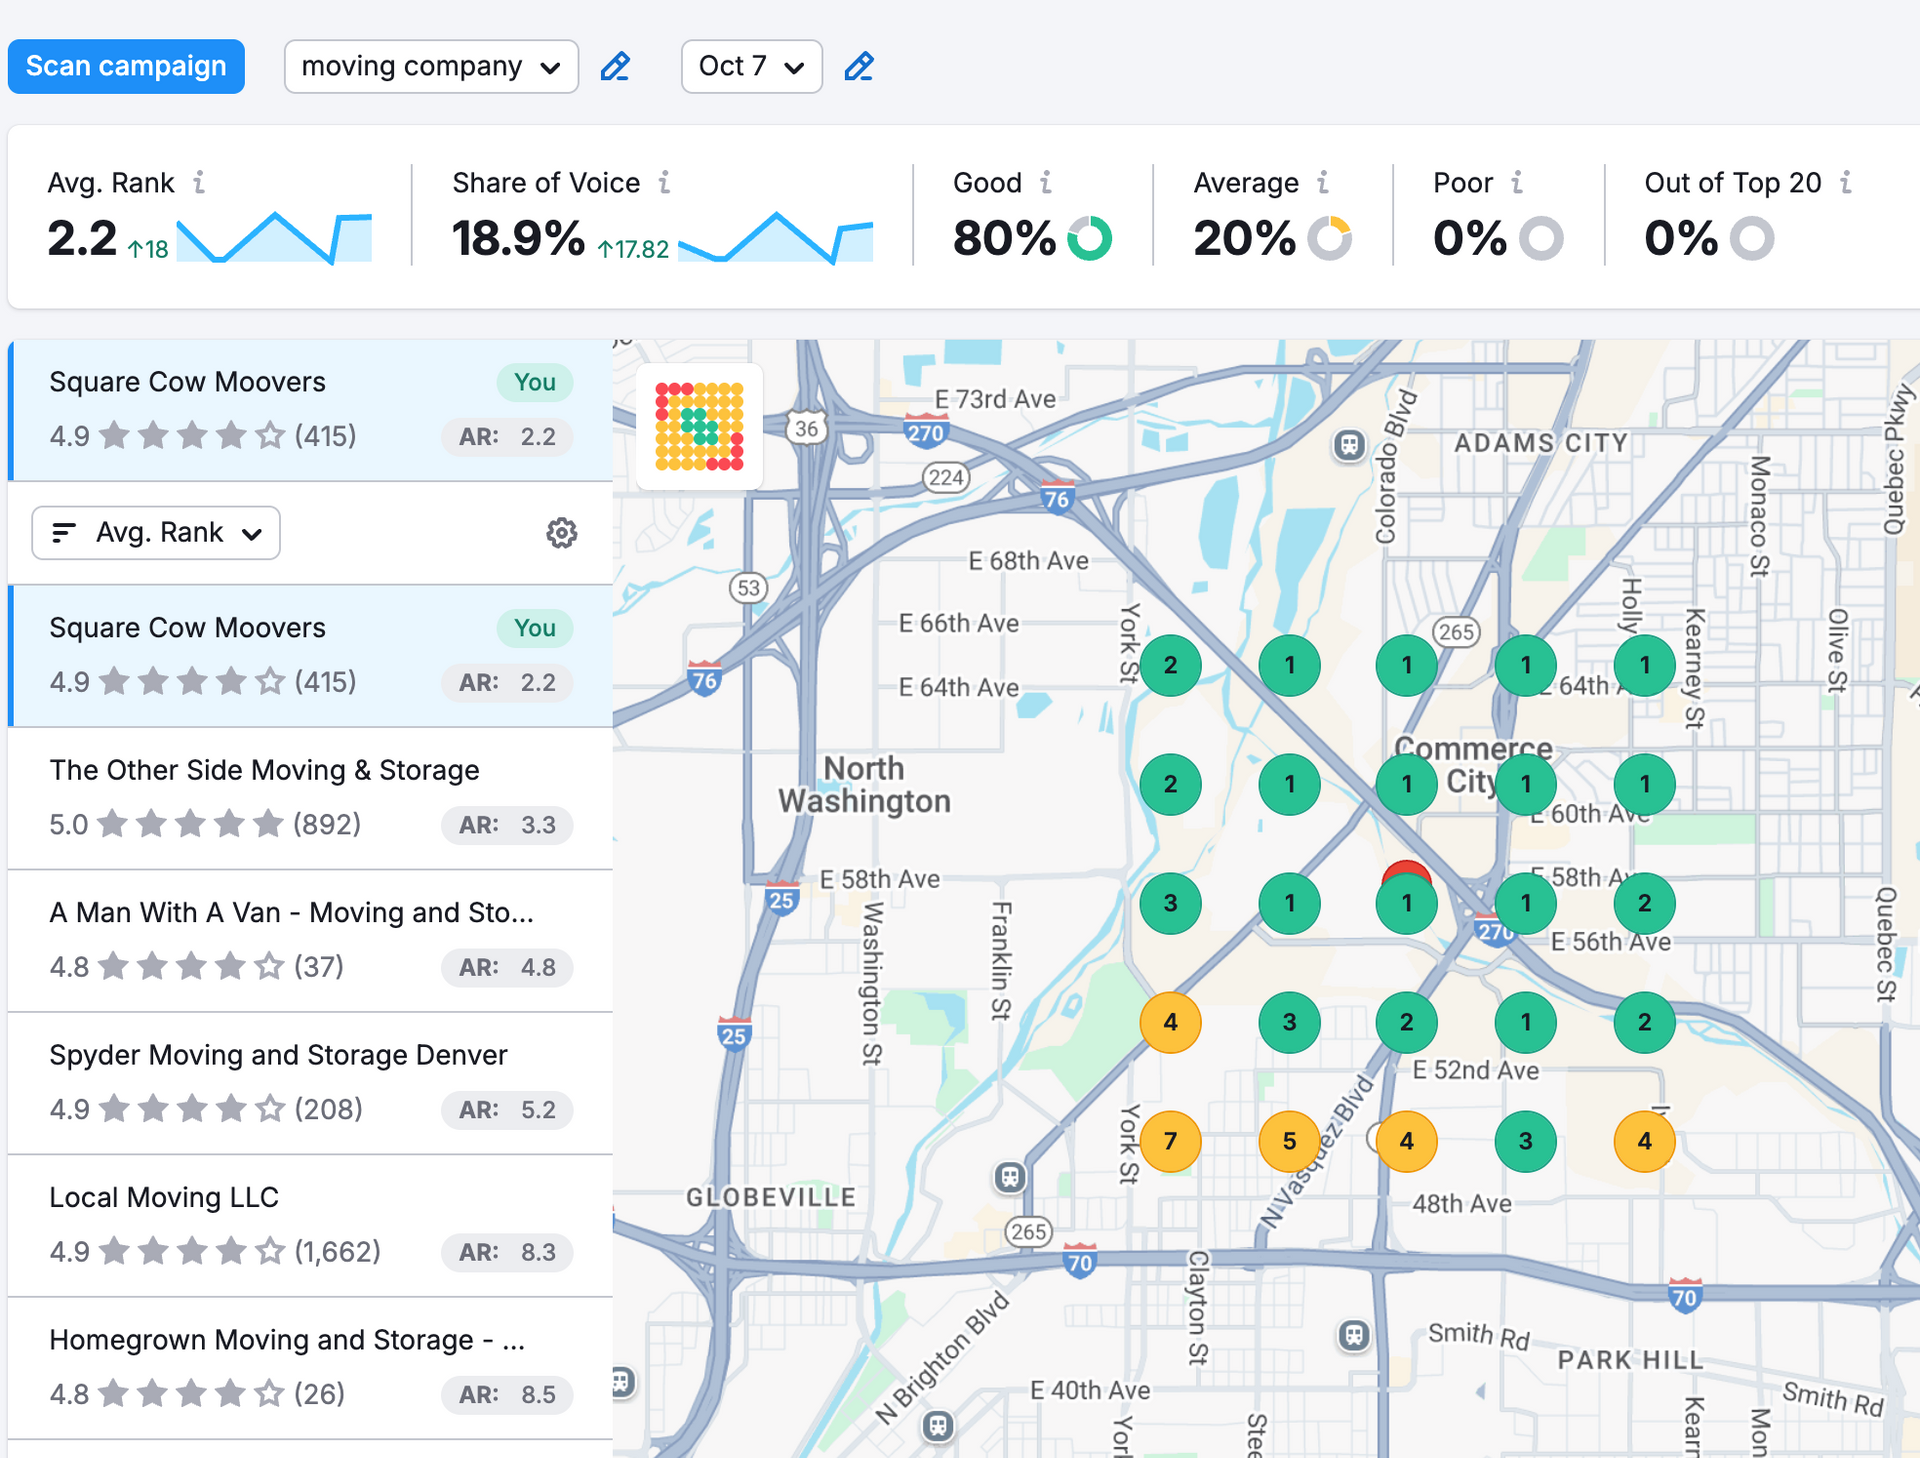Click the heatmap grid thumbnail on the map
Image resolution: width=1920 pixels, height=1458 pixels.
(699, 426)
